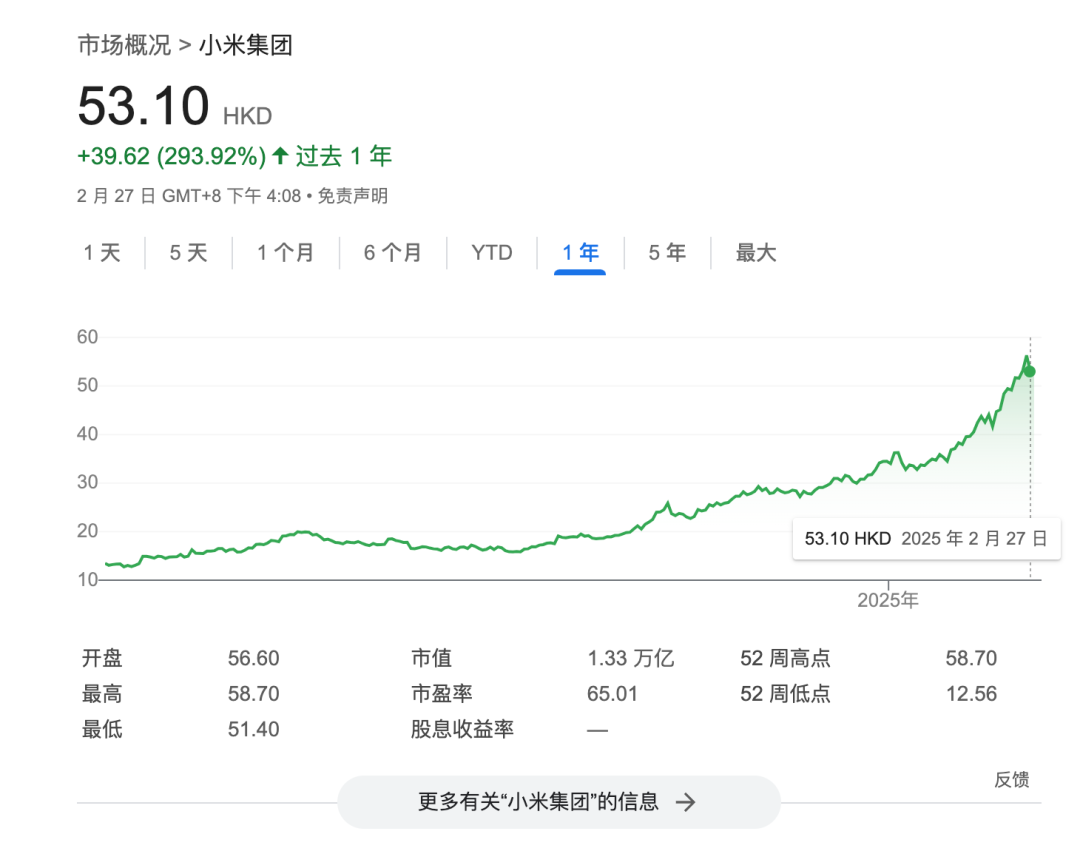Open the 市场概况 breadcrumb link
This screenshot has height=854, width=1080.
click(x=124, y=45)
